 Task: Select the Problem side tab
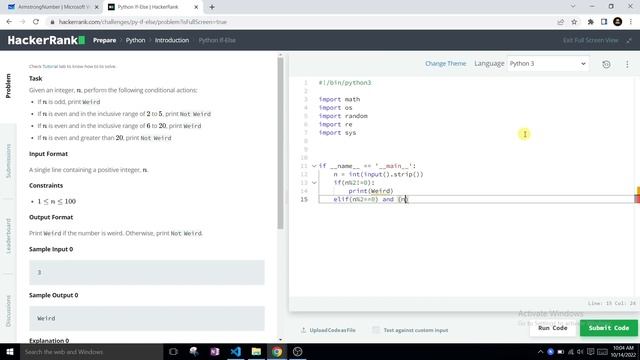click(8, 86)
